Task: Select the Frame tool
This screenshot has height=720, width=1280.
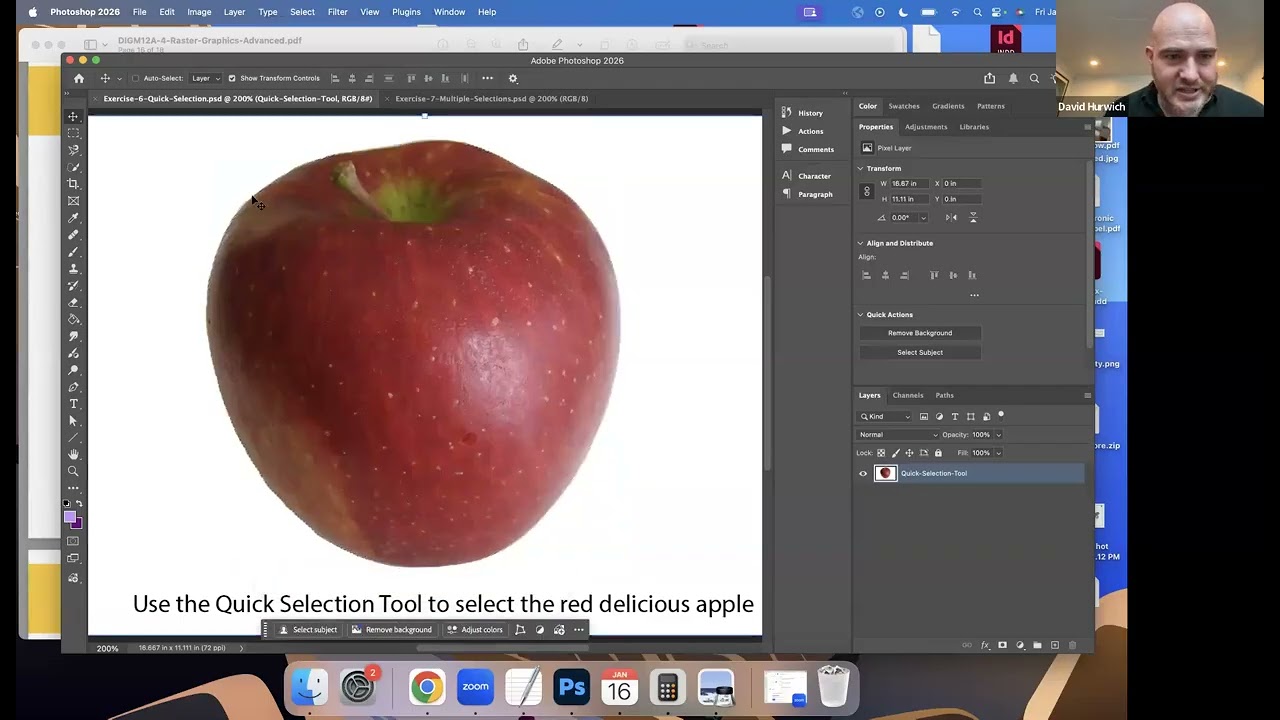Action: click(x=73, y=200)
